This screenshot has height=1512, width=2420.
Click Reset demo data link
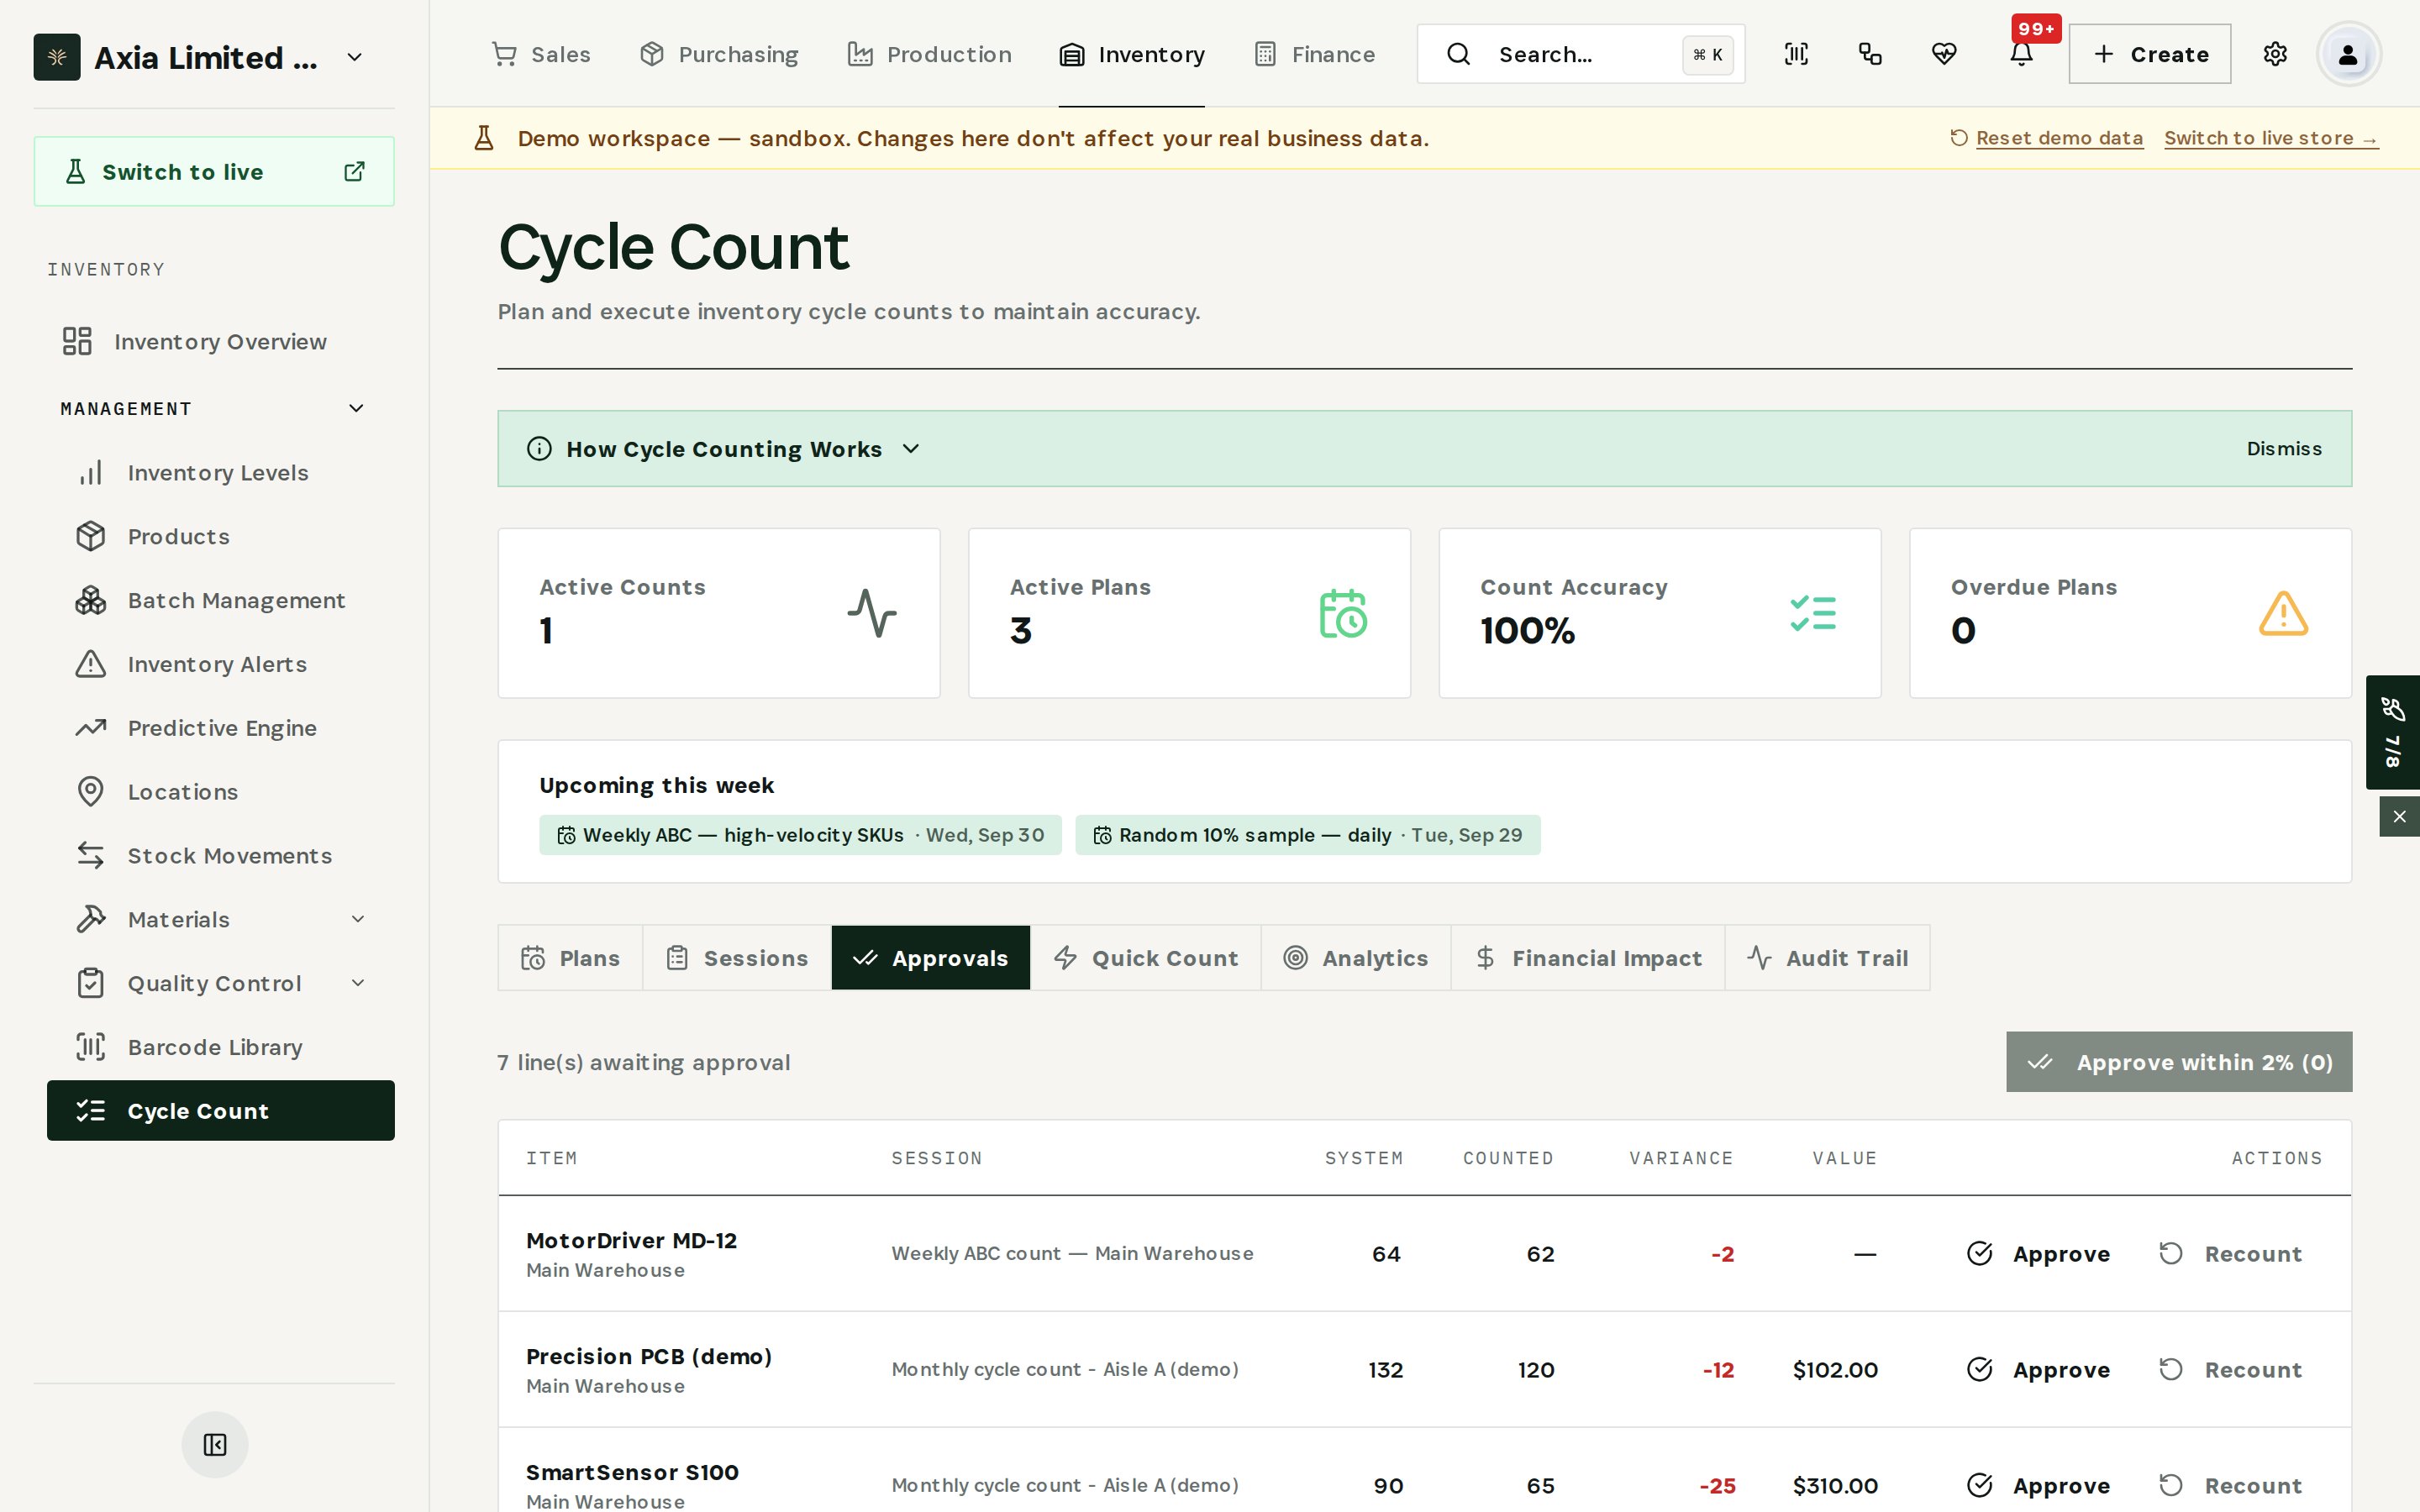(x=2047, y=138)
